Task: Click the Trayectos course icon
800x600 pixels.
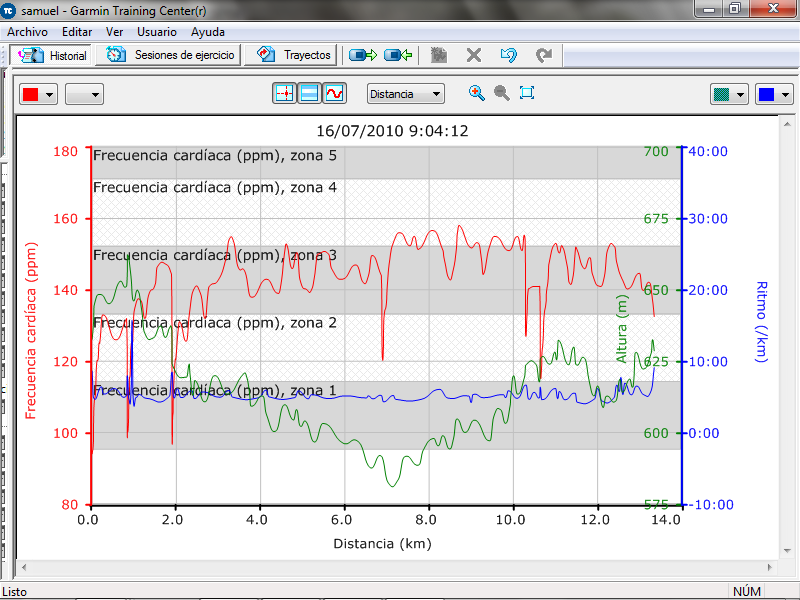Action: (x=265, y=54)
